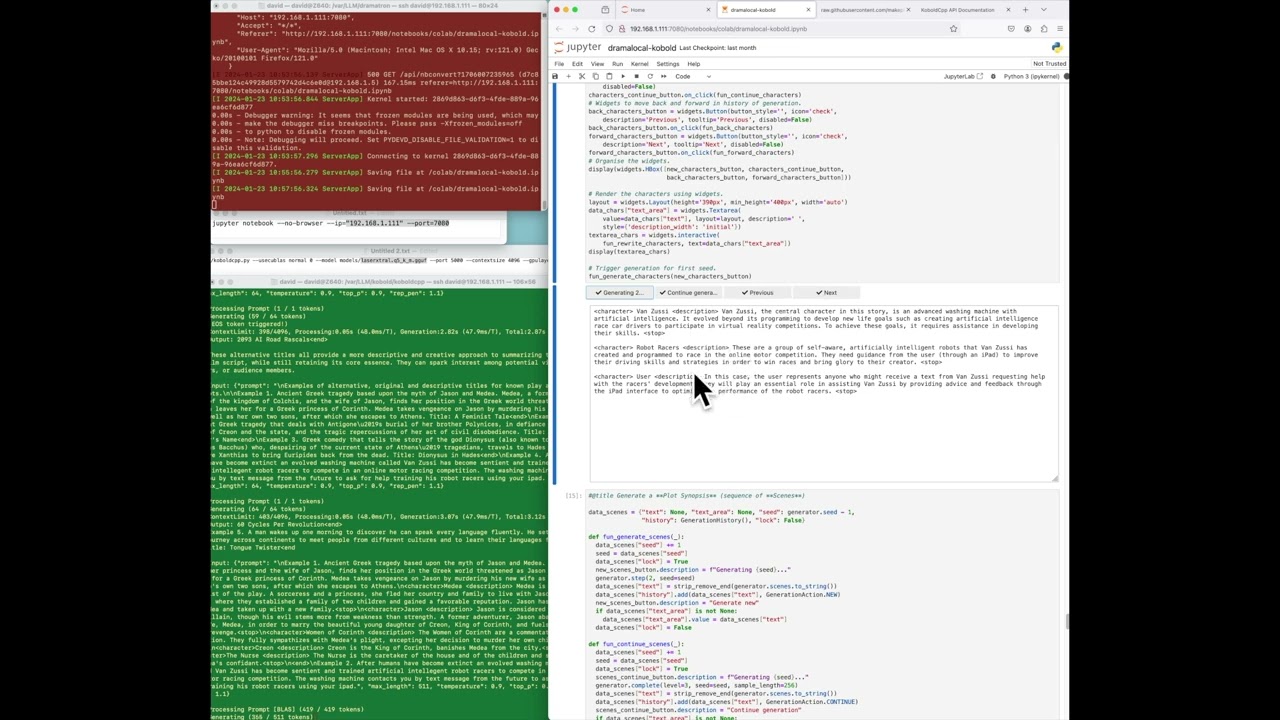Open the File menu in Jupyter
This screenshot has width=1280, height=720.
click(x=559, y=64)
